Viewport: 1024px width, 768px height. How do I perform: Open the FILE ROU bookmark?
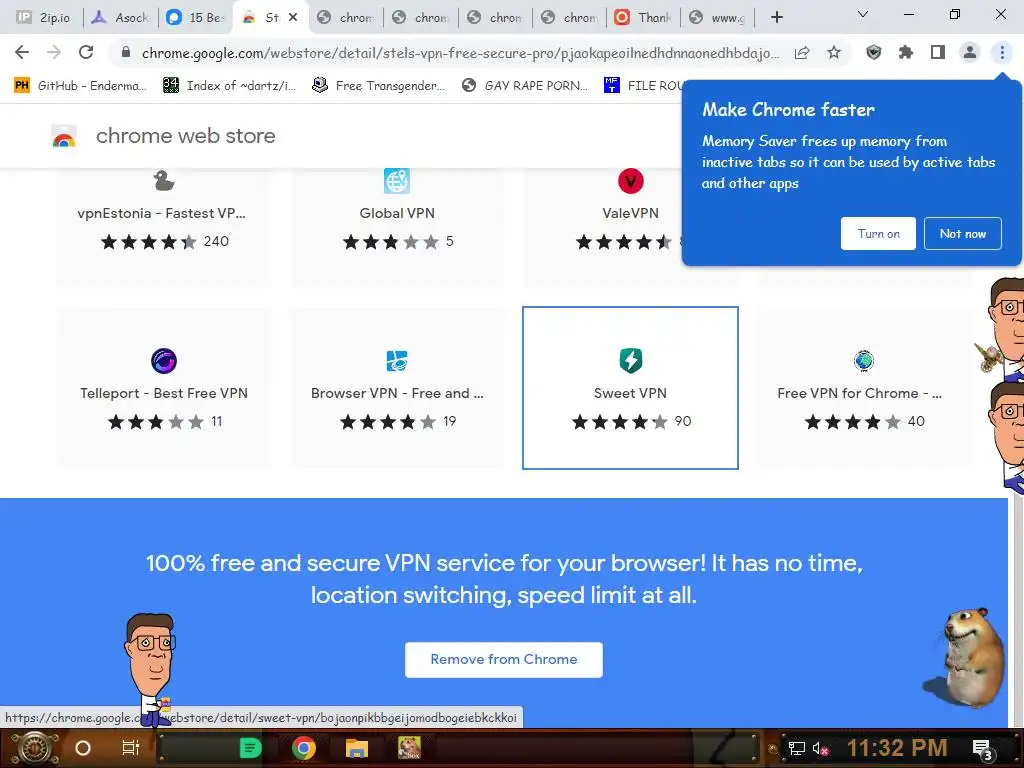coord(643,85)
